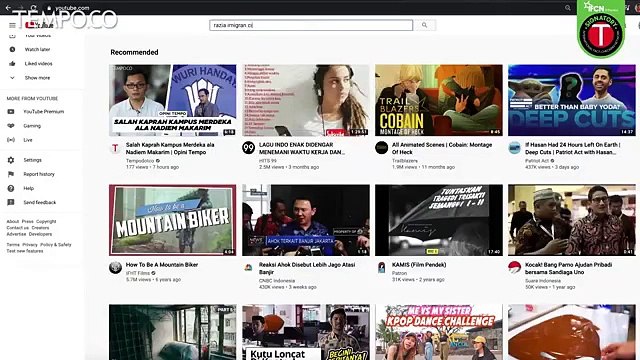
Task: Open CNBC Indonesia channel avatar
Action: [248, 268]
